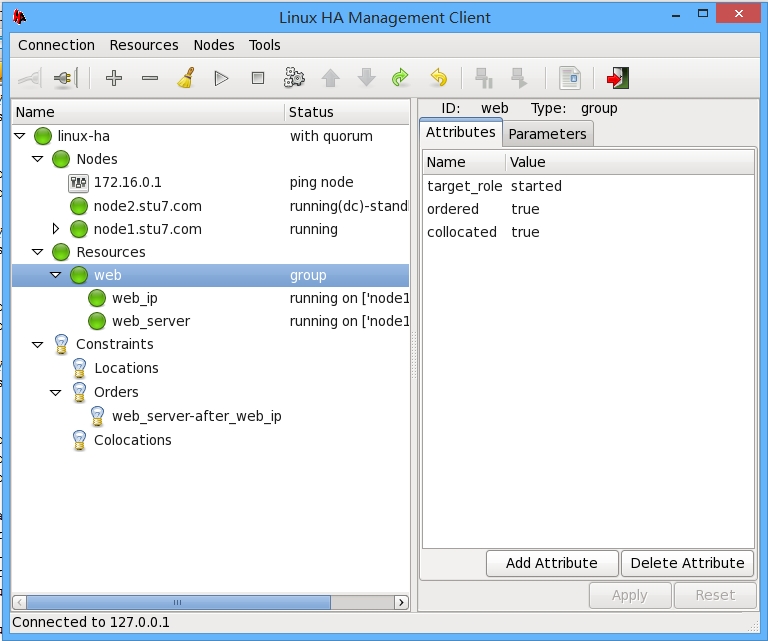Collapse the Constraints tree branch

click(38, 345)
